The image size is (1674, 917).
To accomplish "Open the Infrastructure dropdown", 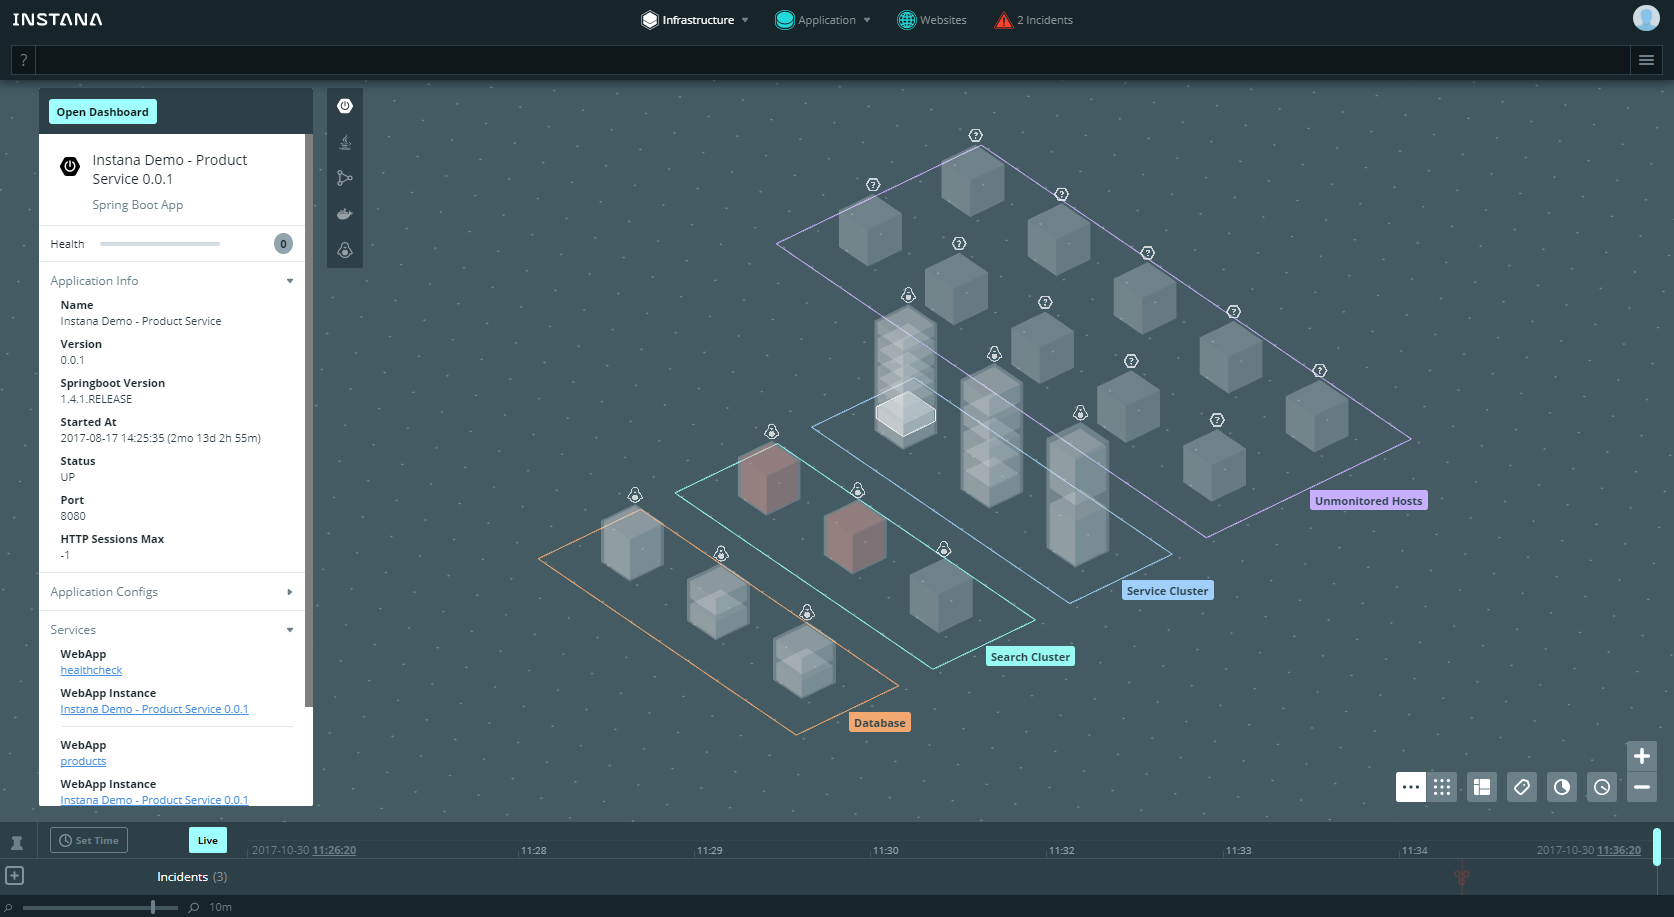I will pyautogui.click(x=695, y=20).
